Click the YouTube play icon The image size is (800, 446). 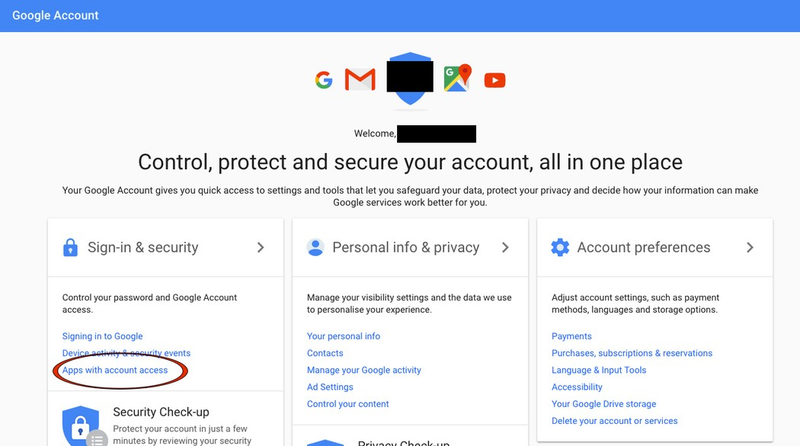[494, 80]
